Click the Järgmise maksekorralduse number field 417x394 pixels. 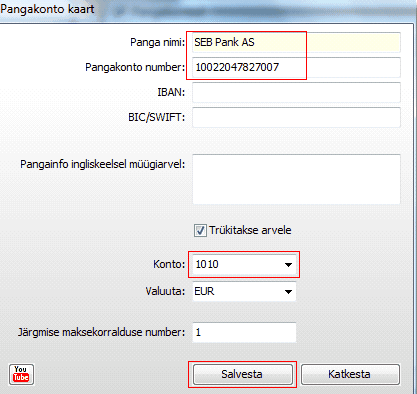244,332
